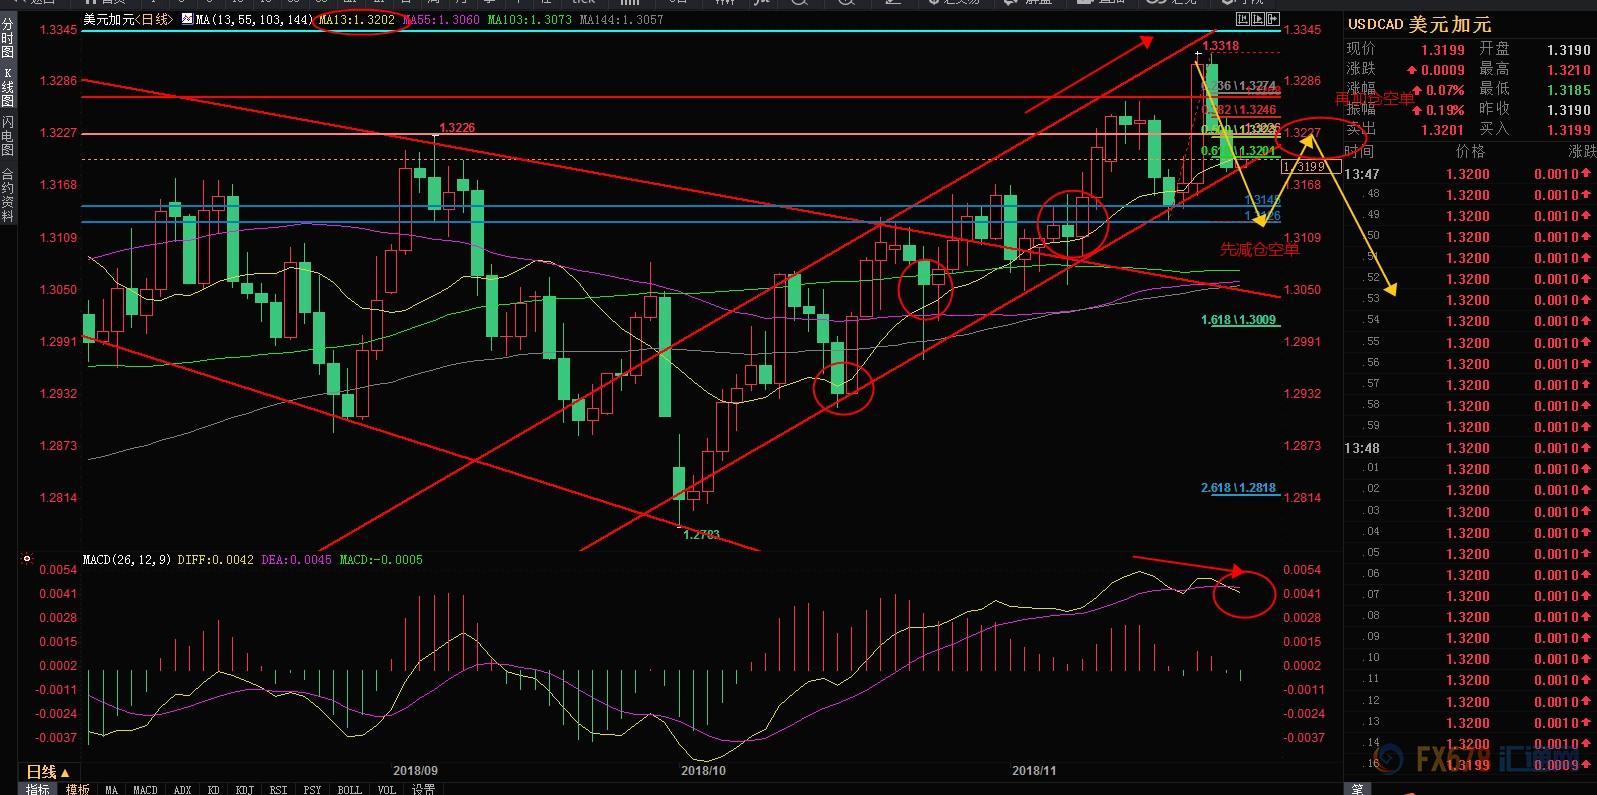Click the first chart navigation icon at top right
Image resolution: width=1597 pixels, height=795 pixels.
pyautogui.click(x=1242, y=19)
